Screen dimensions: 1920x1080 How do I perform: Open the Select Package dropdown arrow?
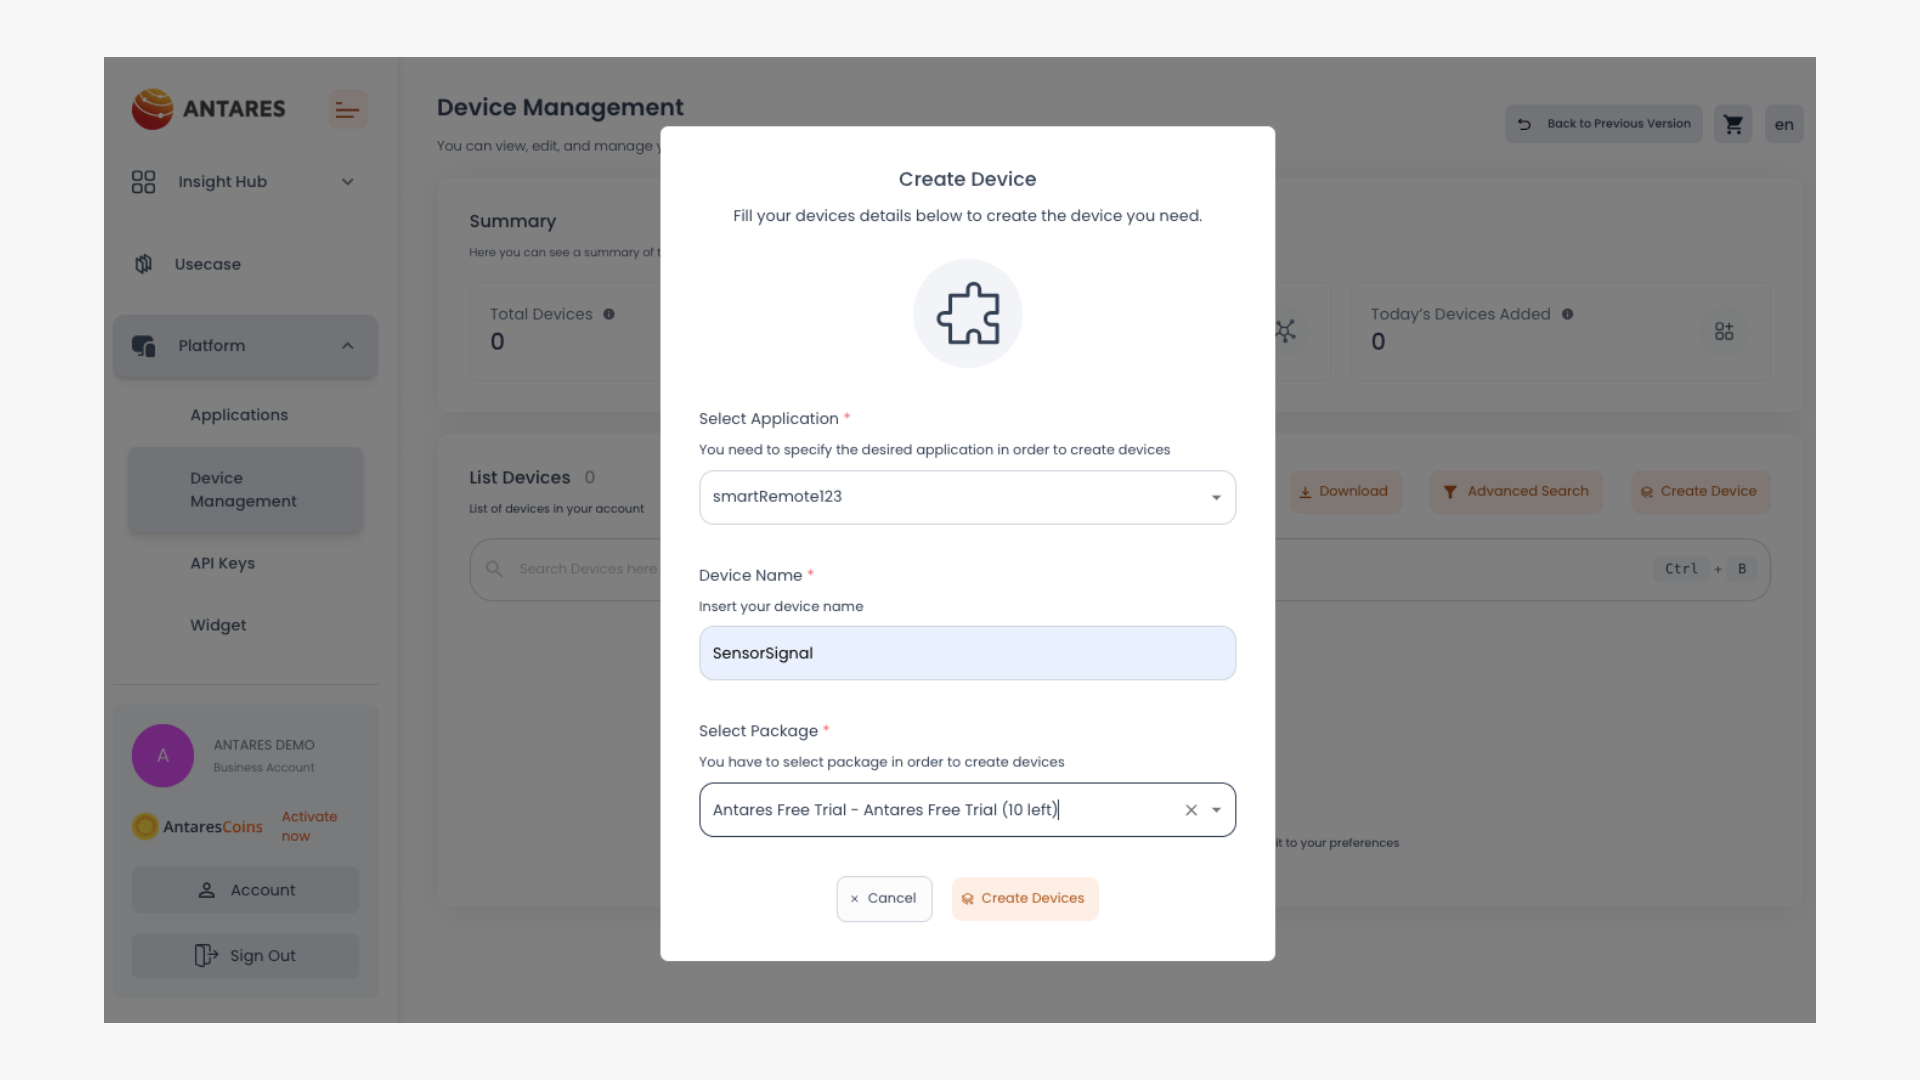point(1216,810)
